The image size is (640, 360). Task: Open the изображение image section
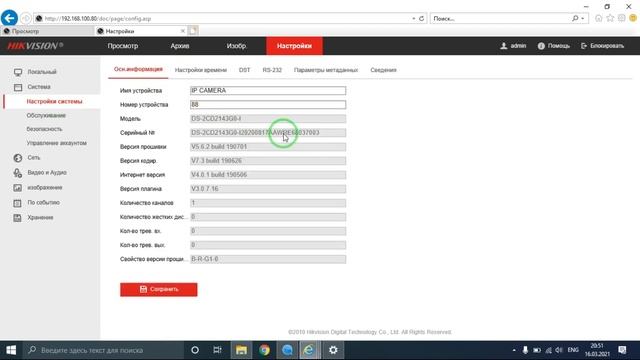coord(45,188)
